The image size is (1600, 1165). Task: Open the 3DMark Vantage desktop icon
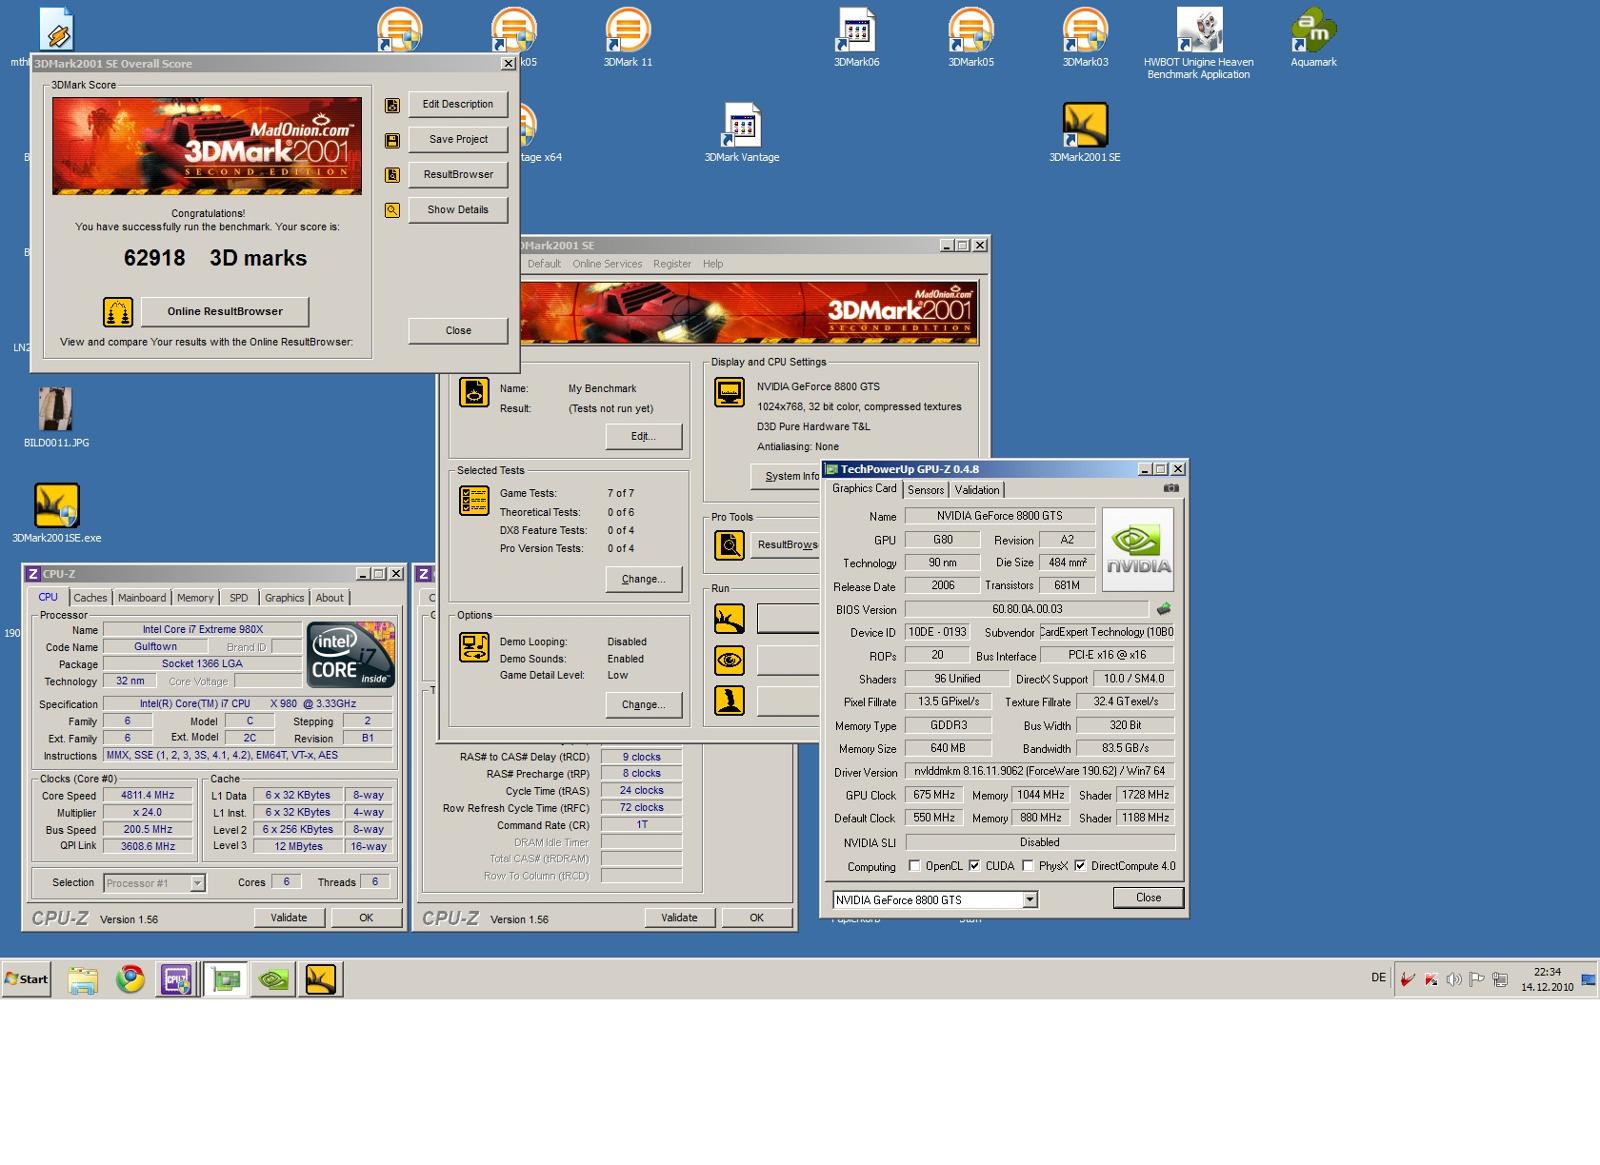point(742,132)
